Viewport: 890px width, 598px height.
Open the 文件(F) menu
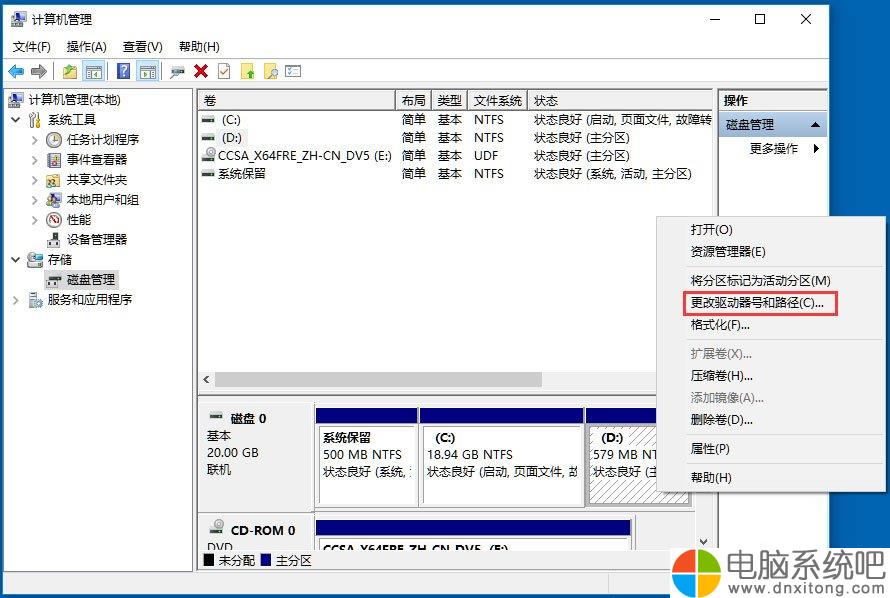pyautogui.click(x=32, y=47)
